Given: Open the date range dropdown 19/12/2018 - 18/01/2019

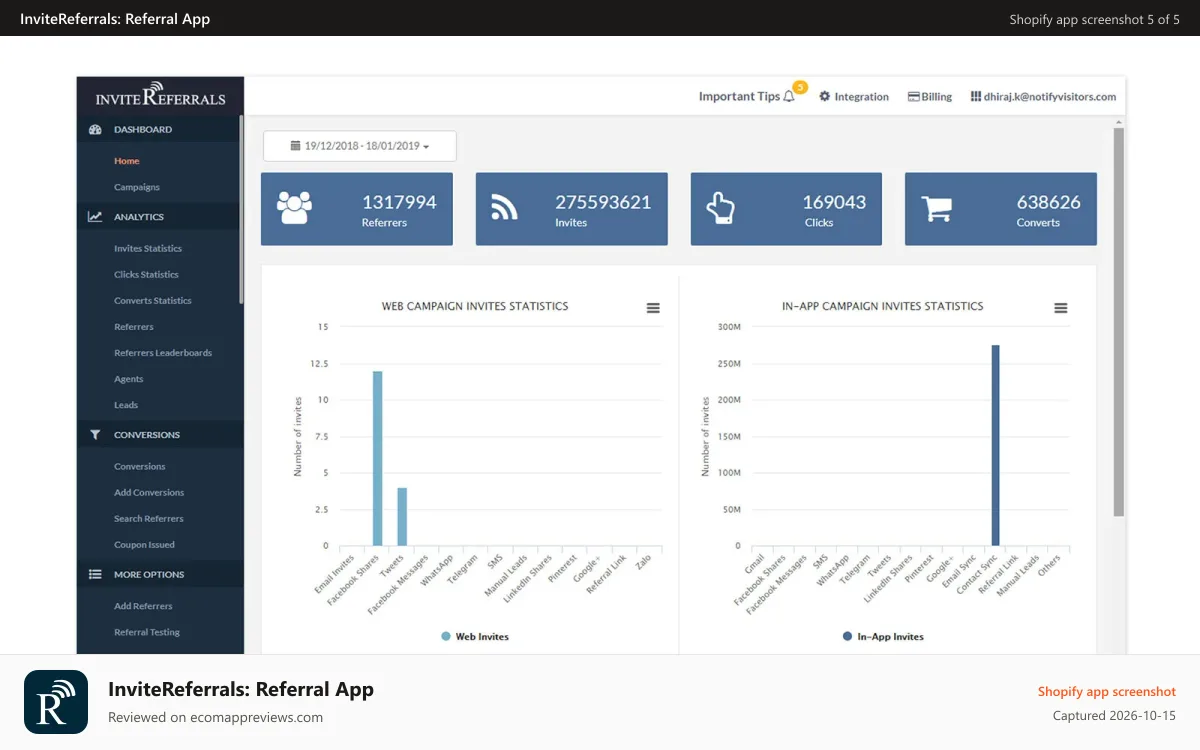Looking at the screenshot, I should point(360,146).
